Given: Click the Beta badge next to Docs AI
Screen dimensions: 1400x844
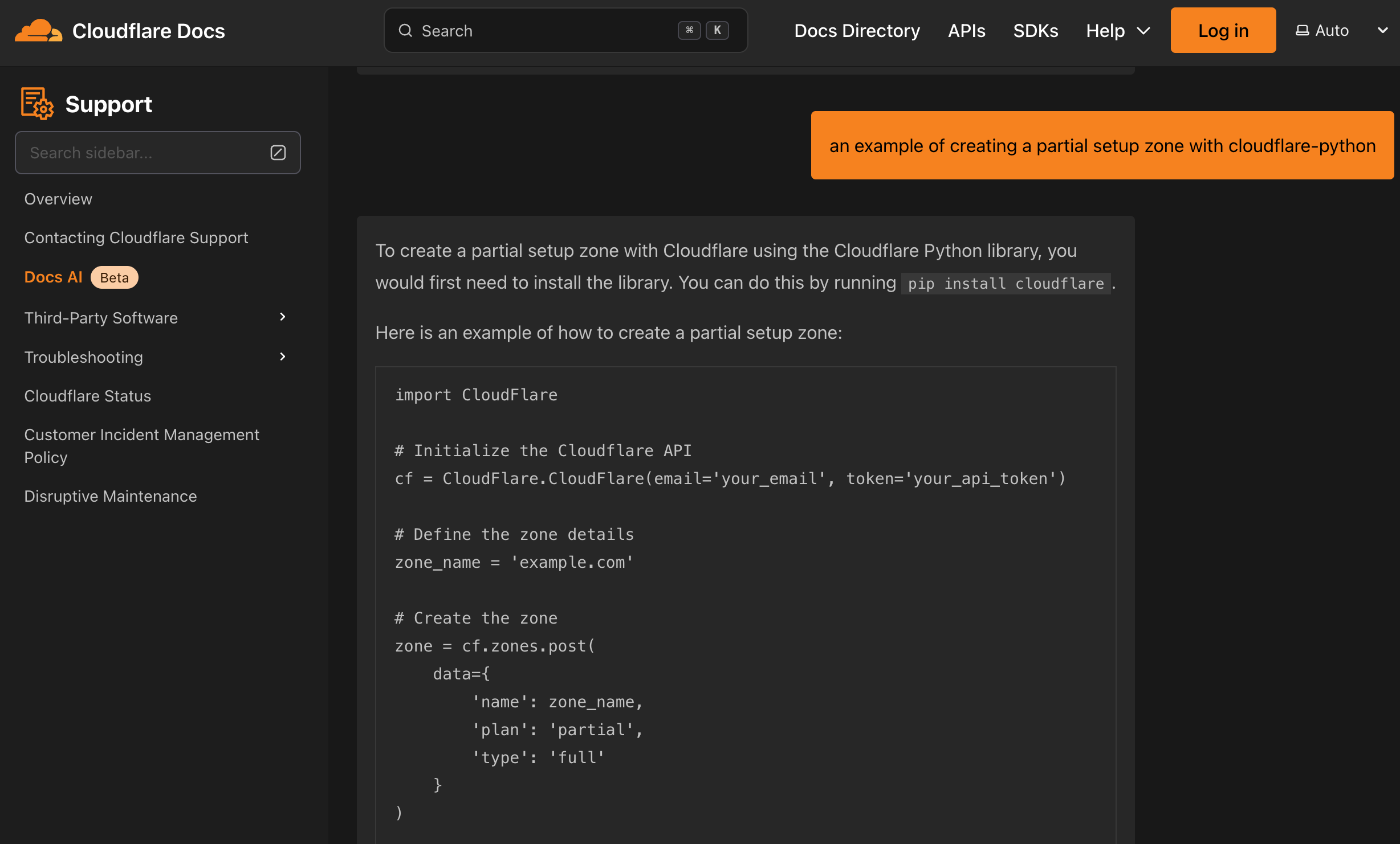Looking at the screenshot, I should click(x=114, y=277).
